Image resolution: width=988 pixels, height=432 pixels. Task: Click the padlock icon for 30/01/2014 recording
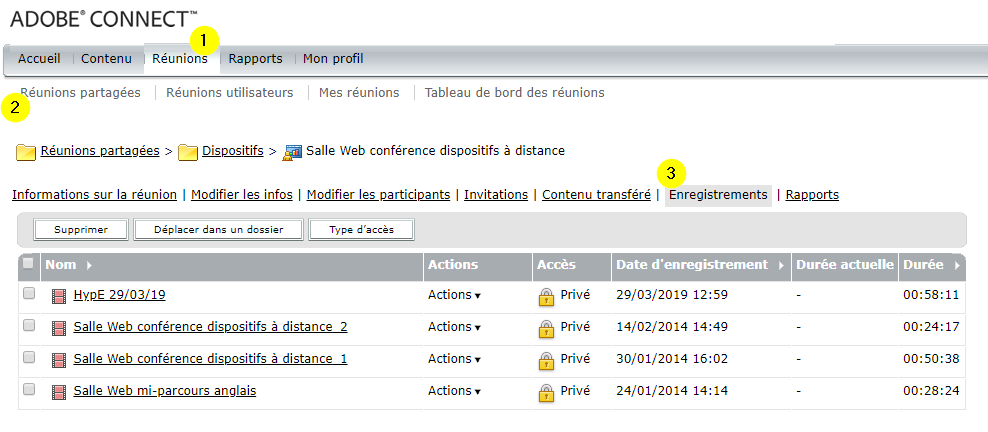(546, 360)
